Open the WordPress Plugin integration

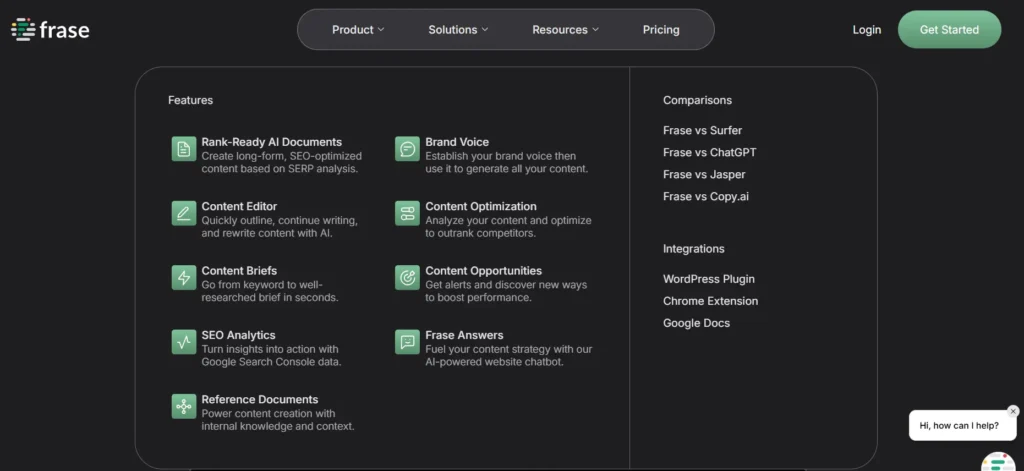(x=709, y=279)
